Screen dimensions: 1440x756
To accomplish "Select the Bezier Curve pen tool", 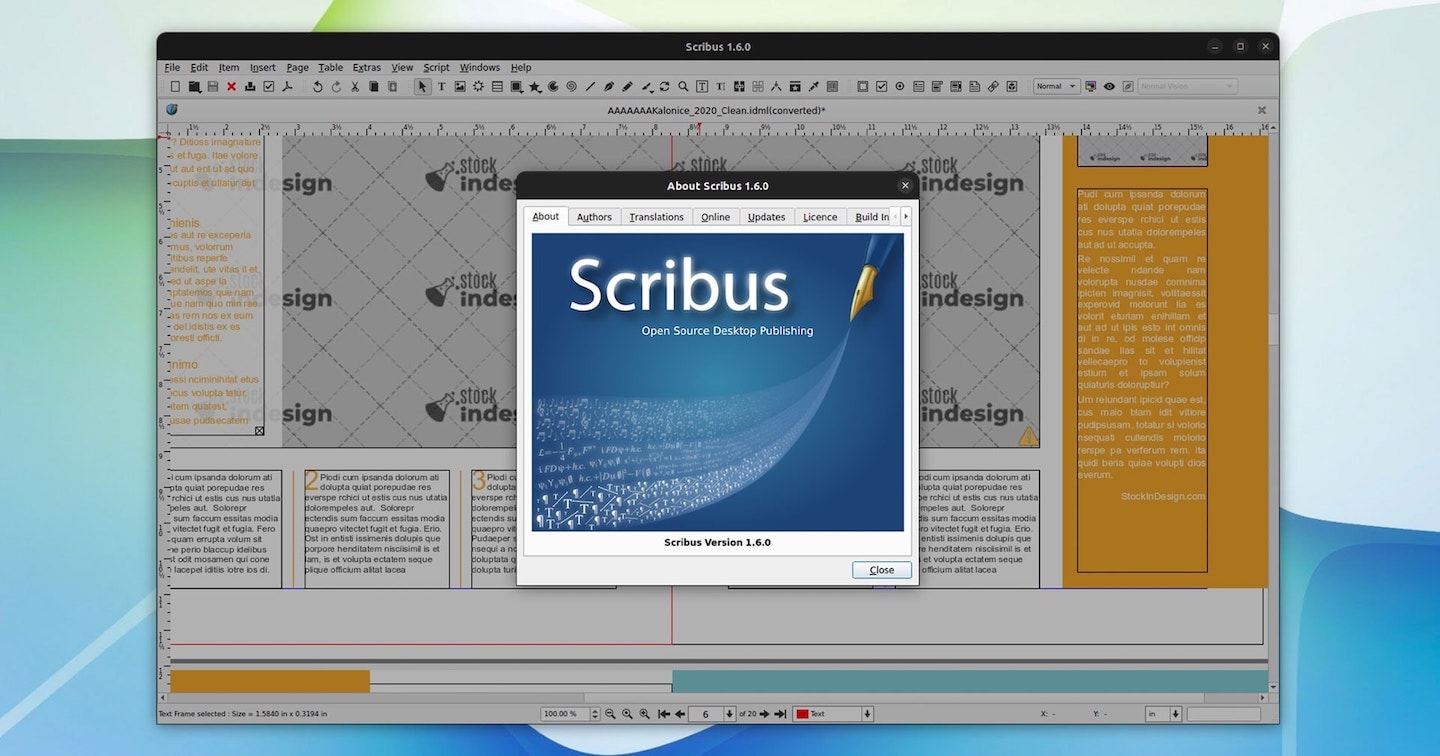I will pyautogui.click(x=608, y=87).
